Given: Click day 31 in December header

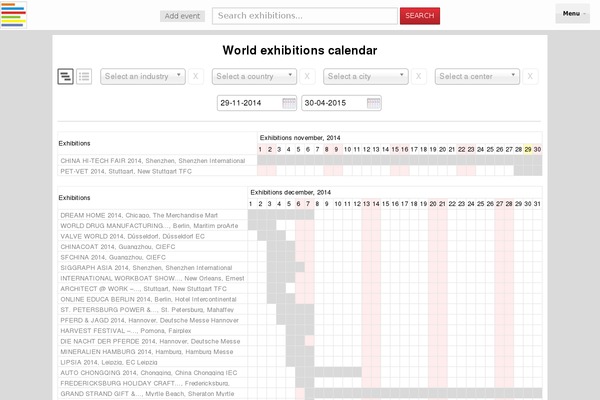Looking at the screenshot, I should tap(537, 204).
